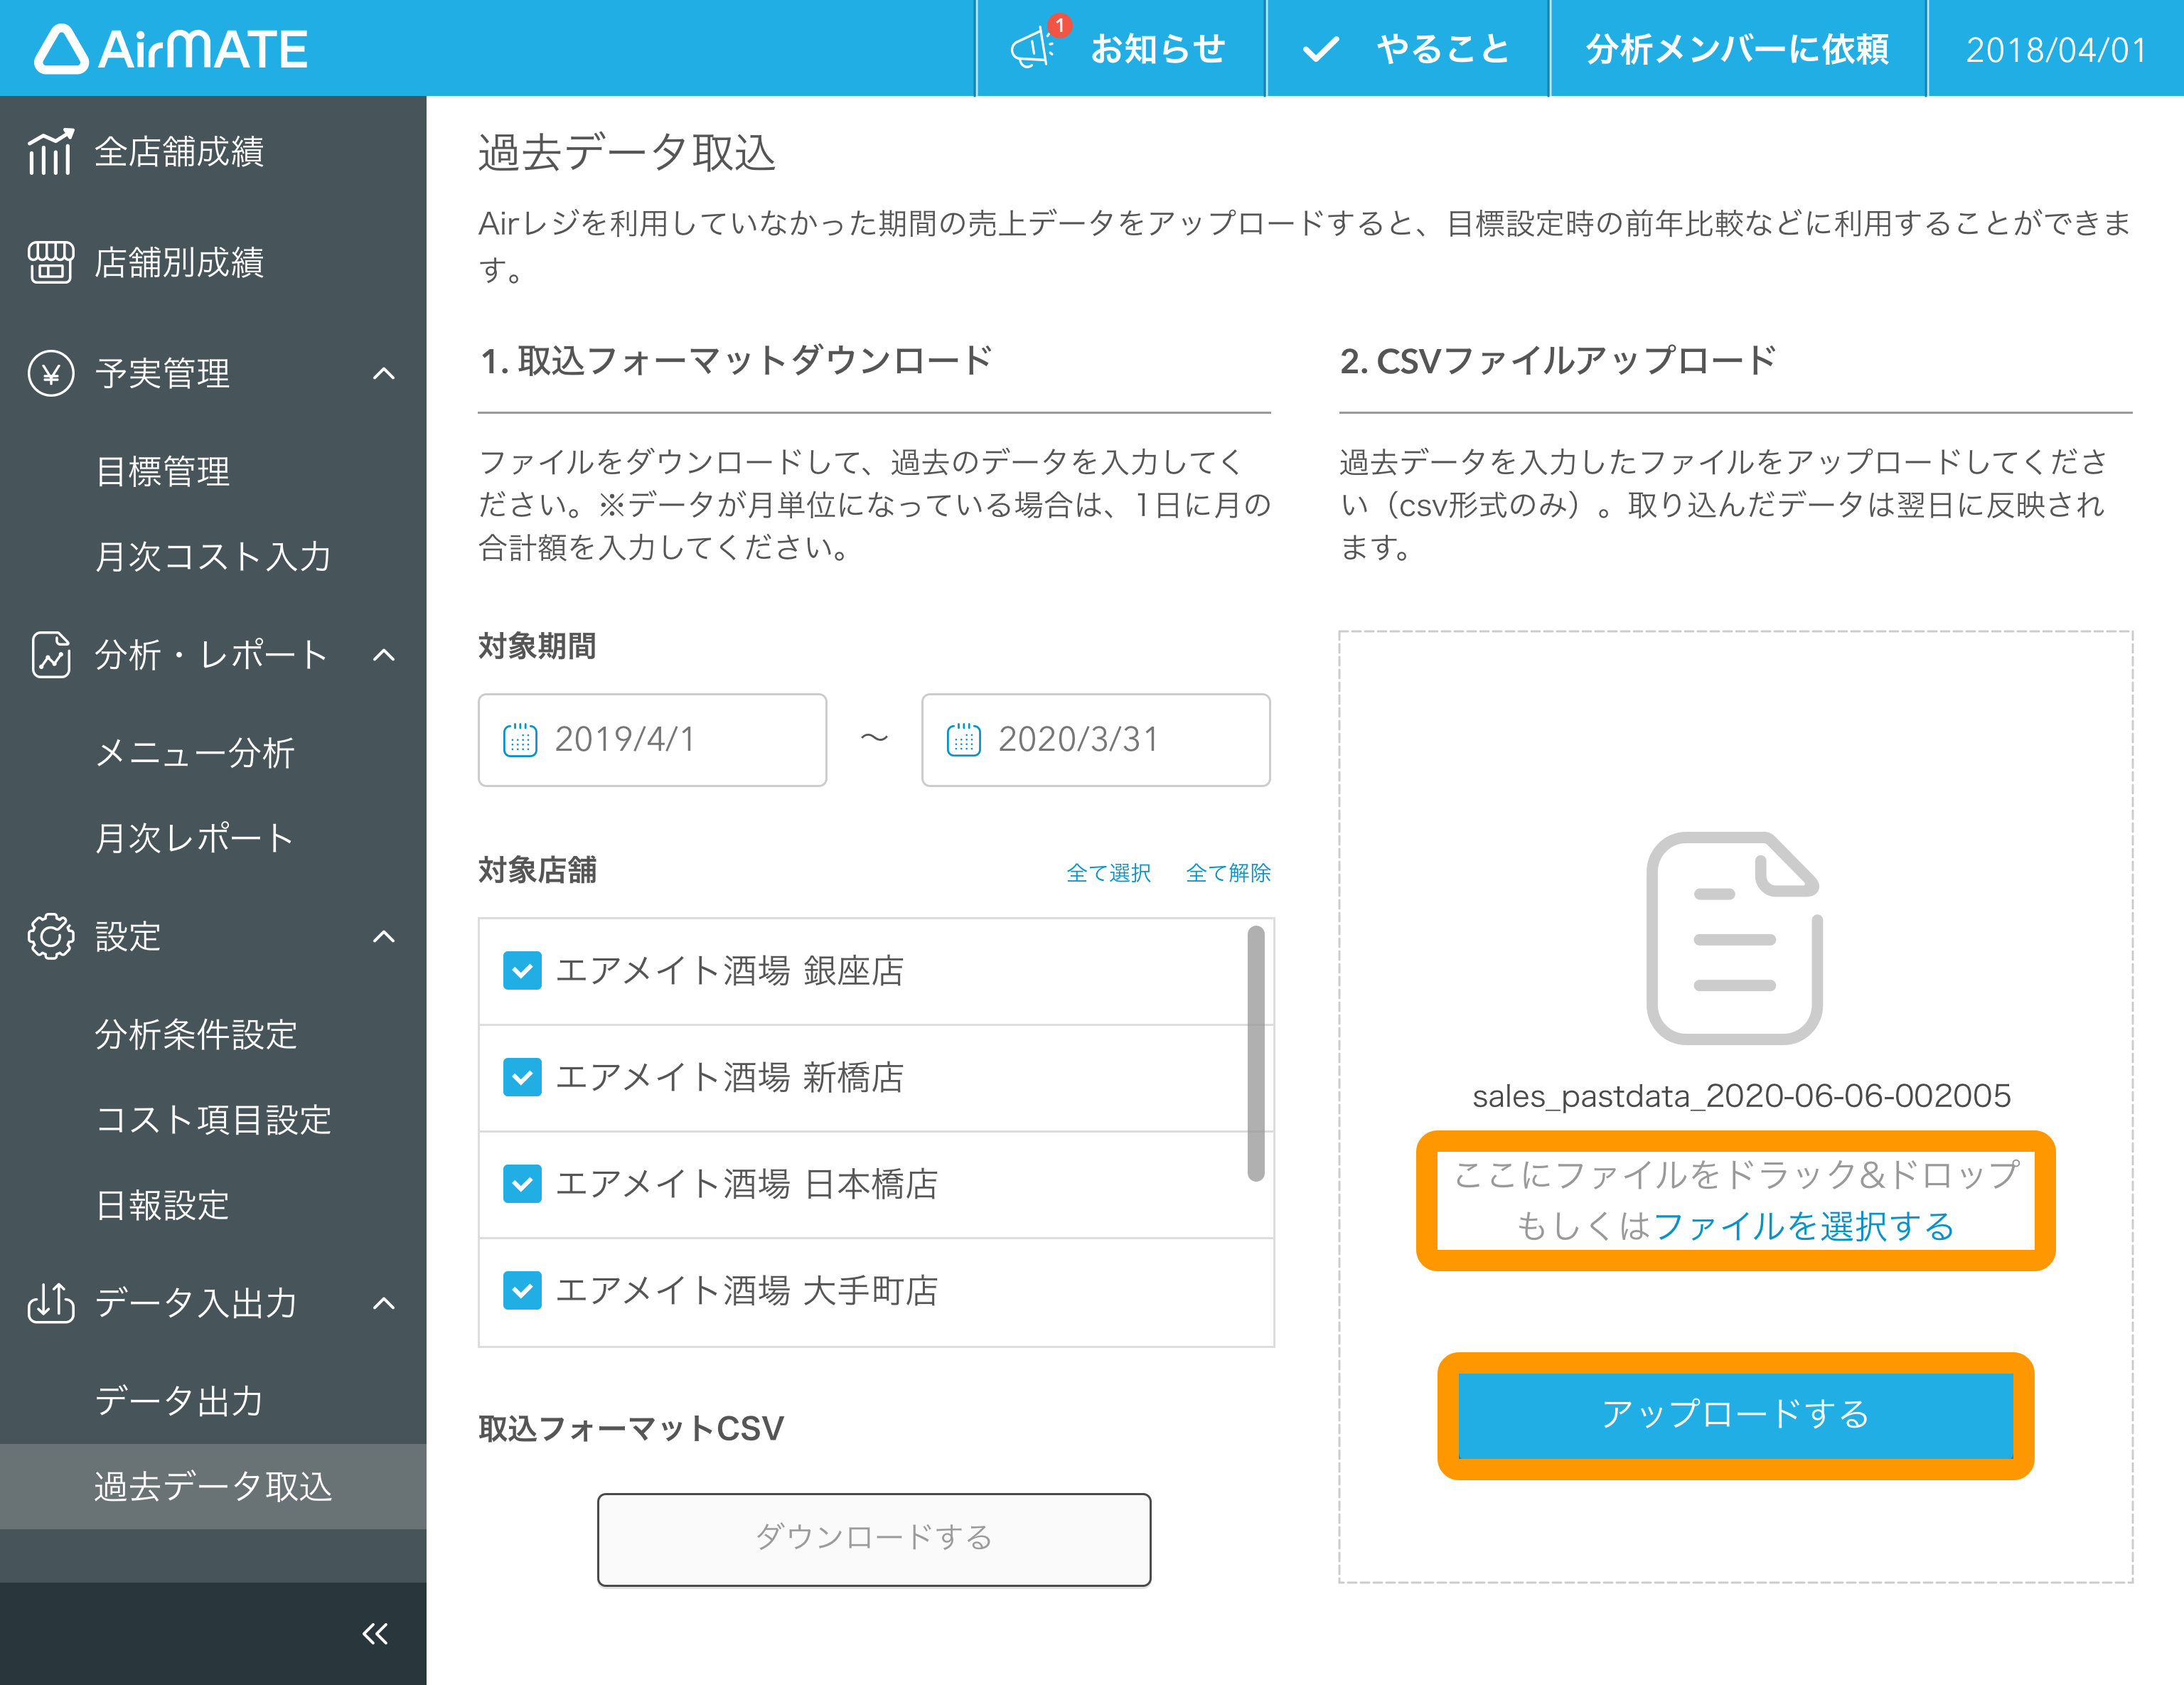Click the report icon for 分析・レポート
This screenshot has height=1685, width=2184.
point(50,655)
